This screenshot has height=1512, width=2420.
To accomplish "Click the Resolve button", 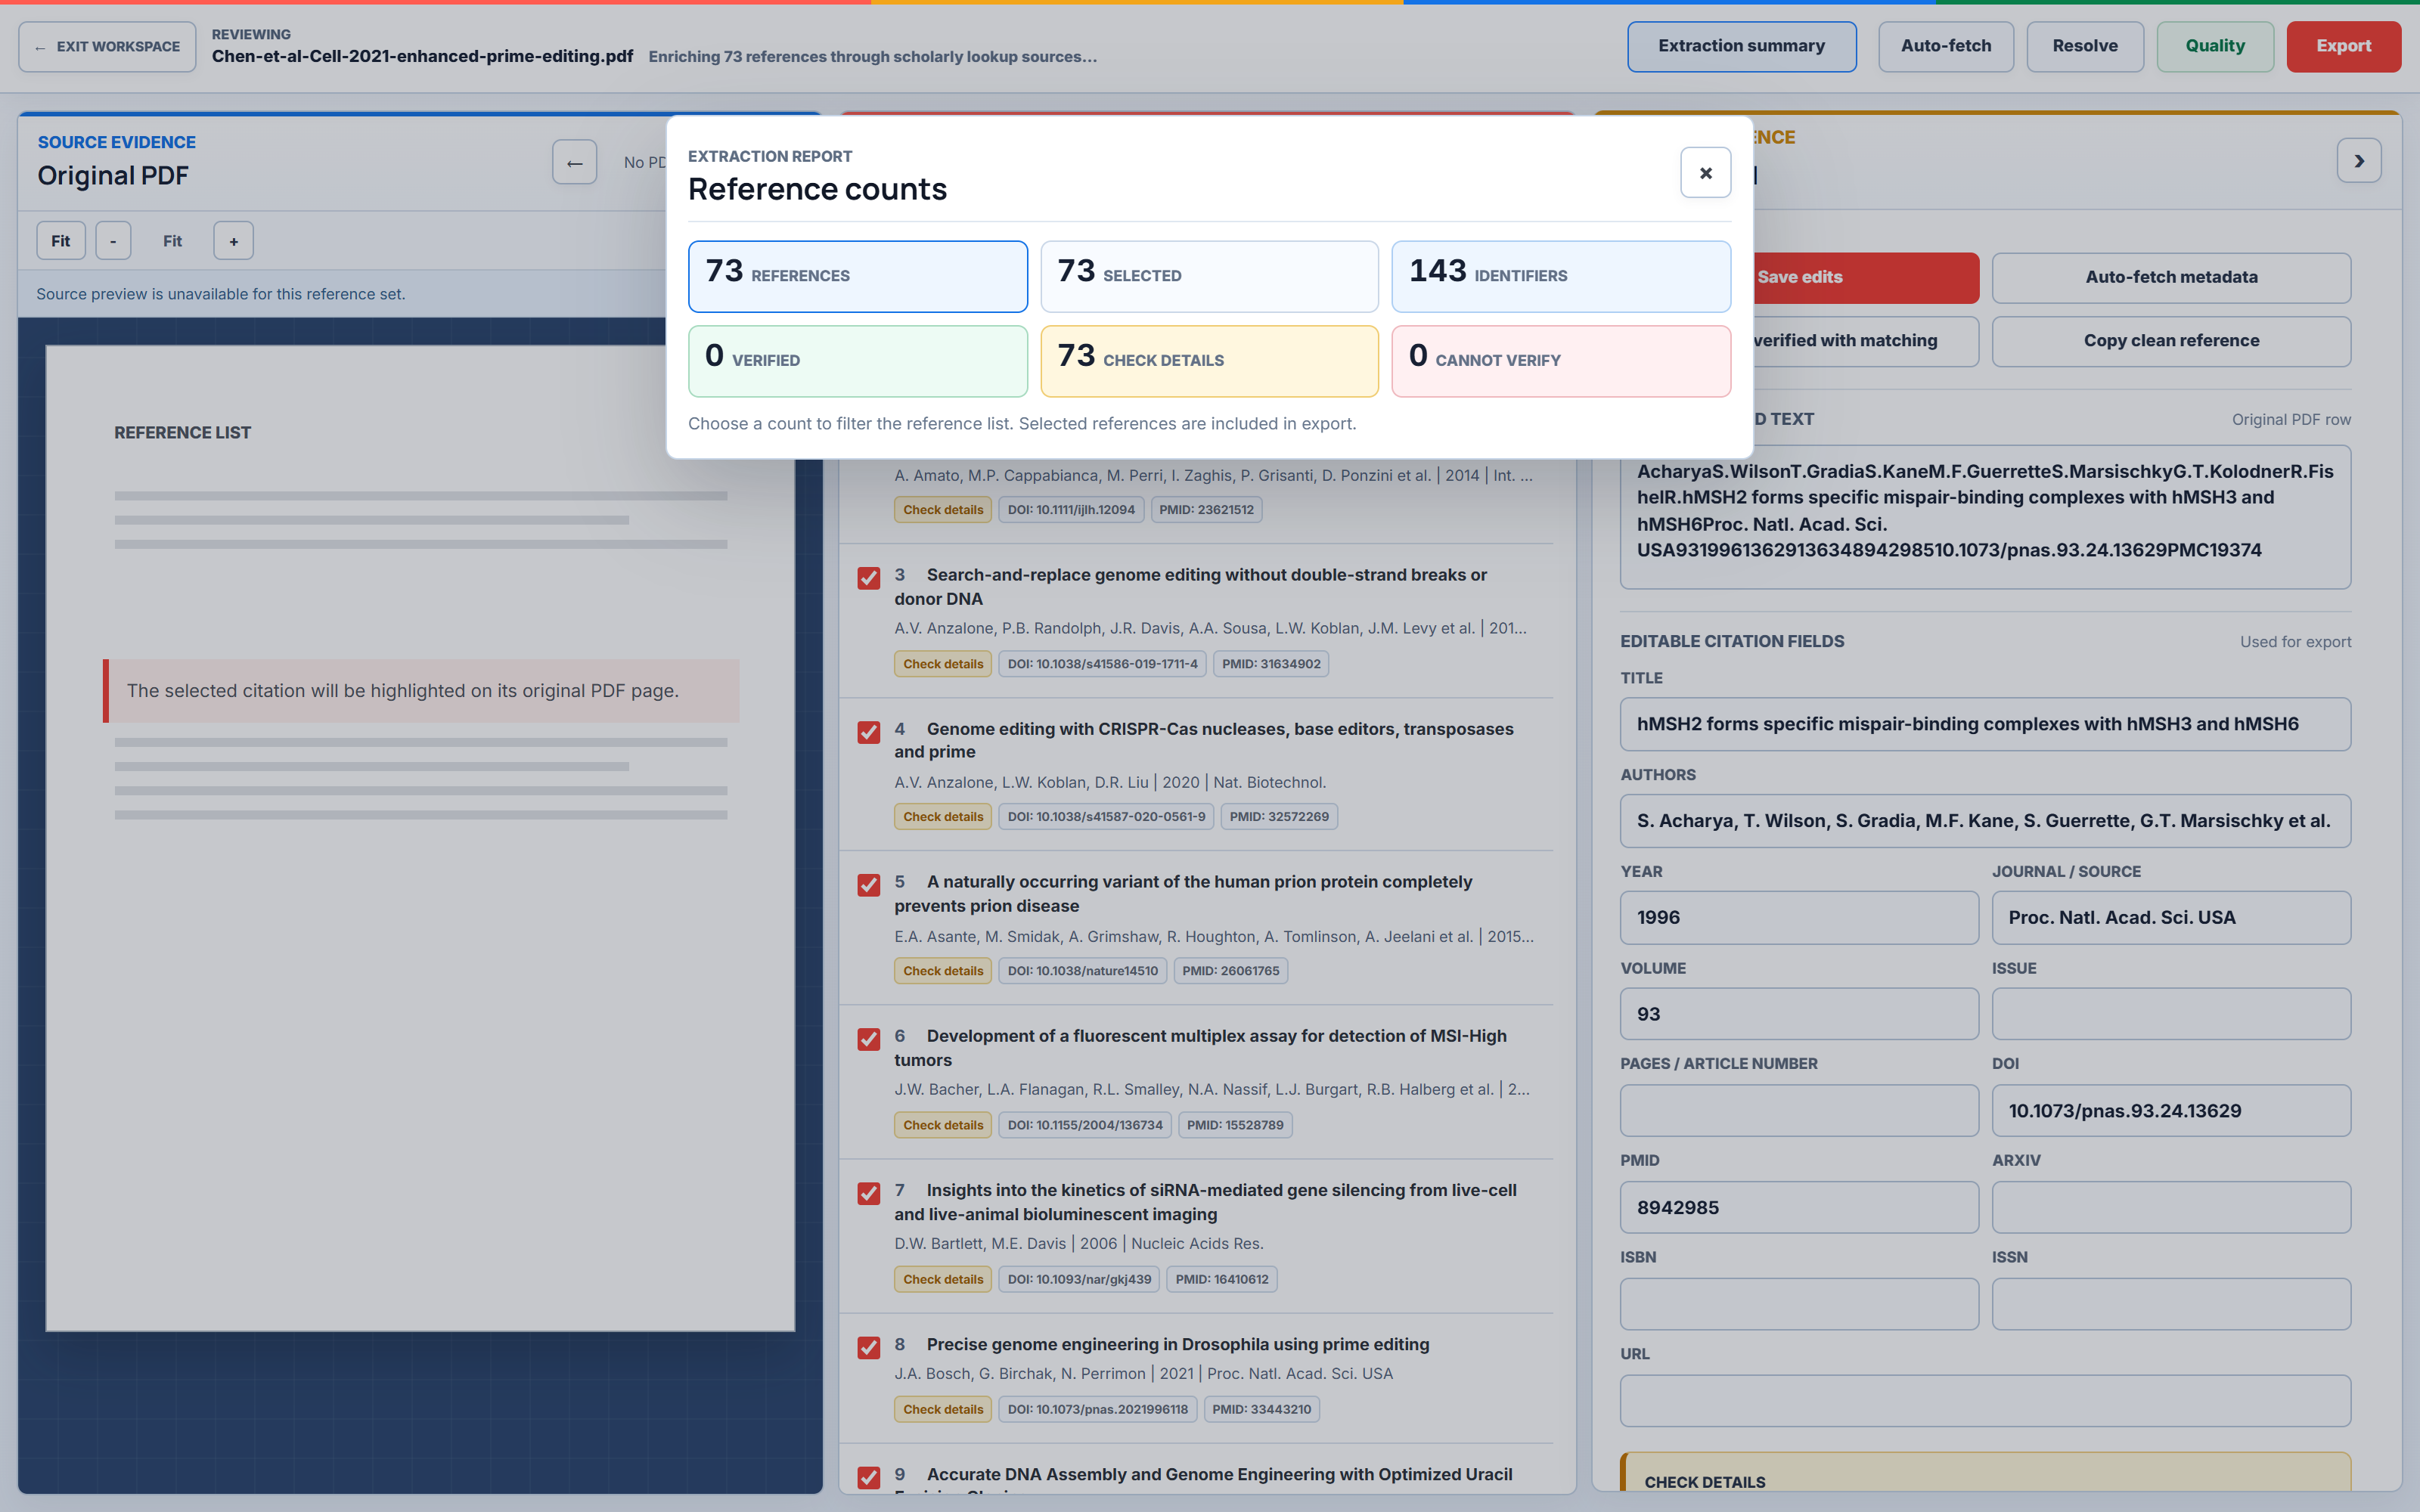I will pos(2084,46).
